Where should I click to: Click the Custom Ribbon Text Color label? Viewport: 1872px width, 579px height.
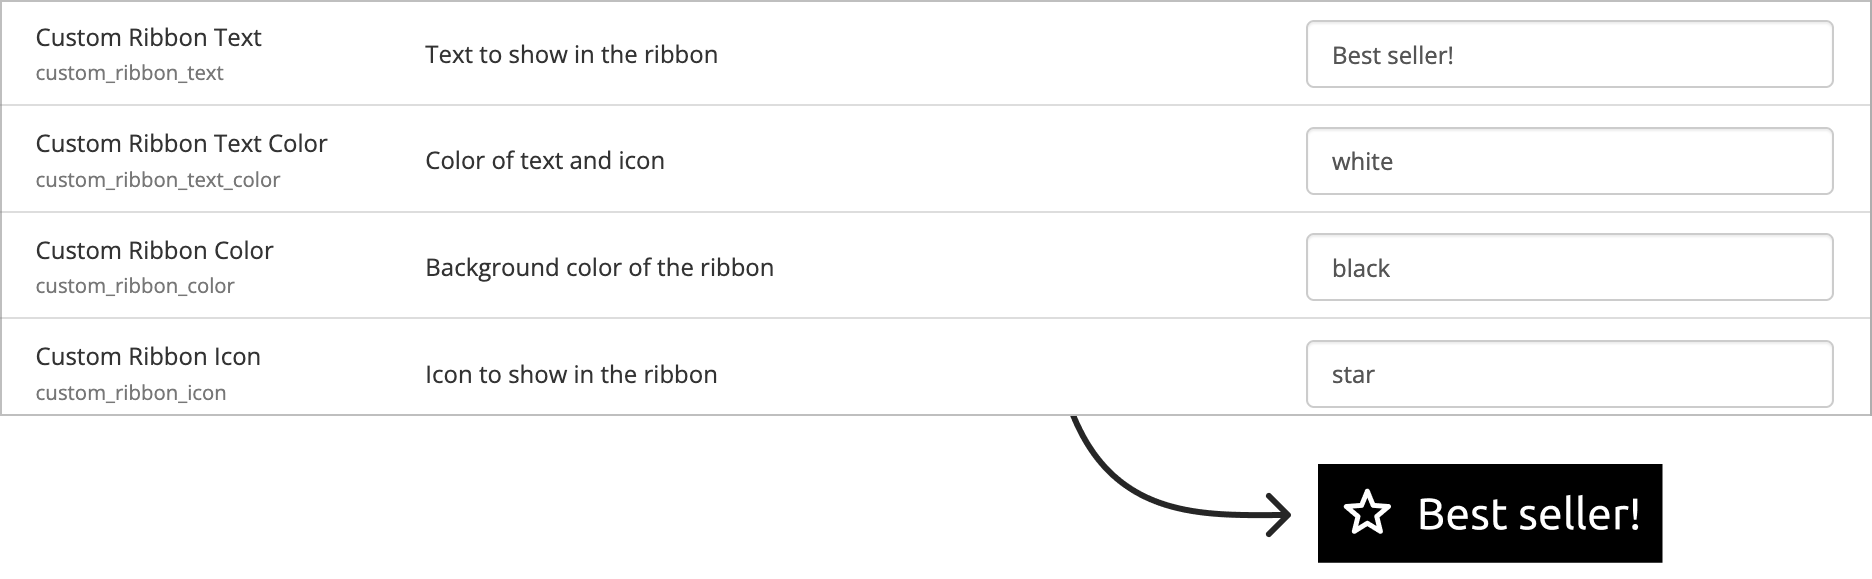pyautogui.click(x=181, y=144)
